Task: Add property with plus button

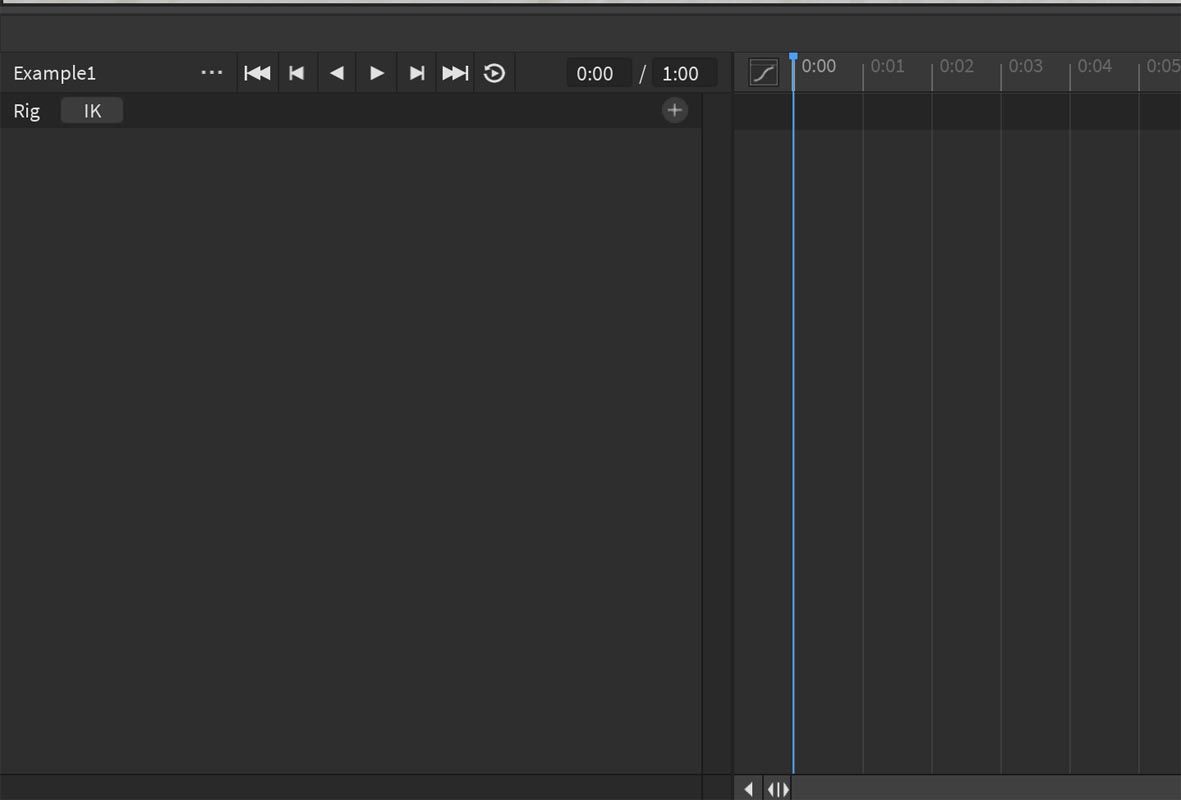Action: (x=674, y=110)
